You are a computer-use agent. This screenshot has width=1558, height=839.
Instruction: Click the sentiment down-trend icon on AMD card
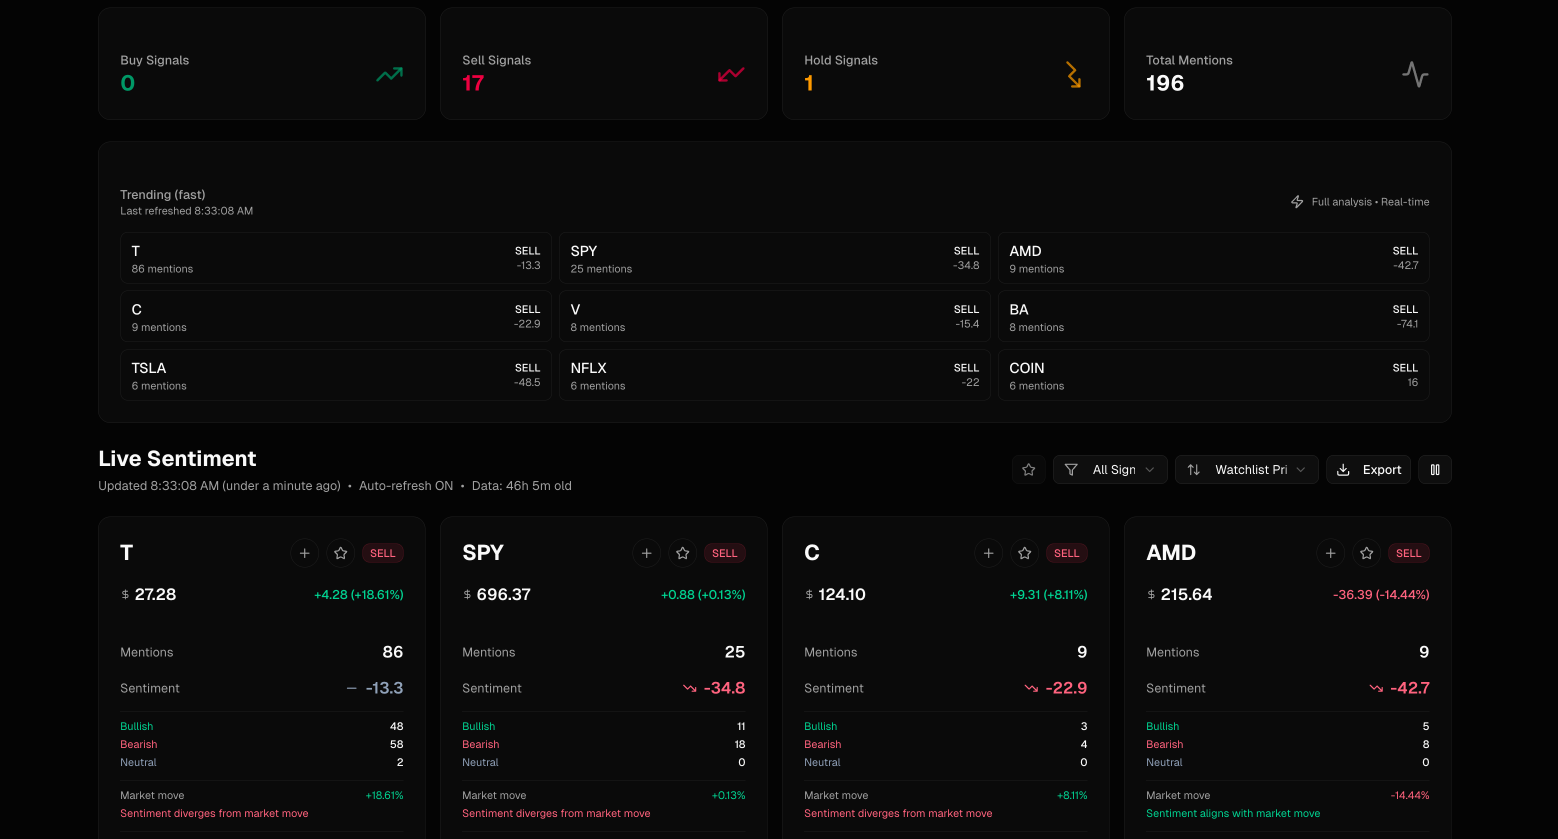1376,688
